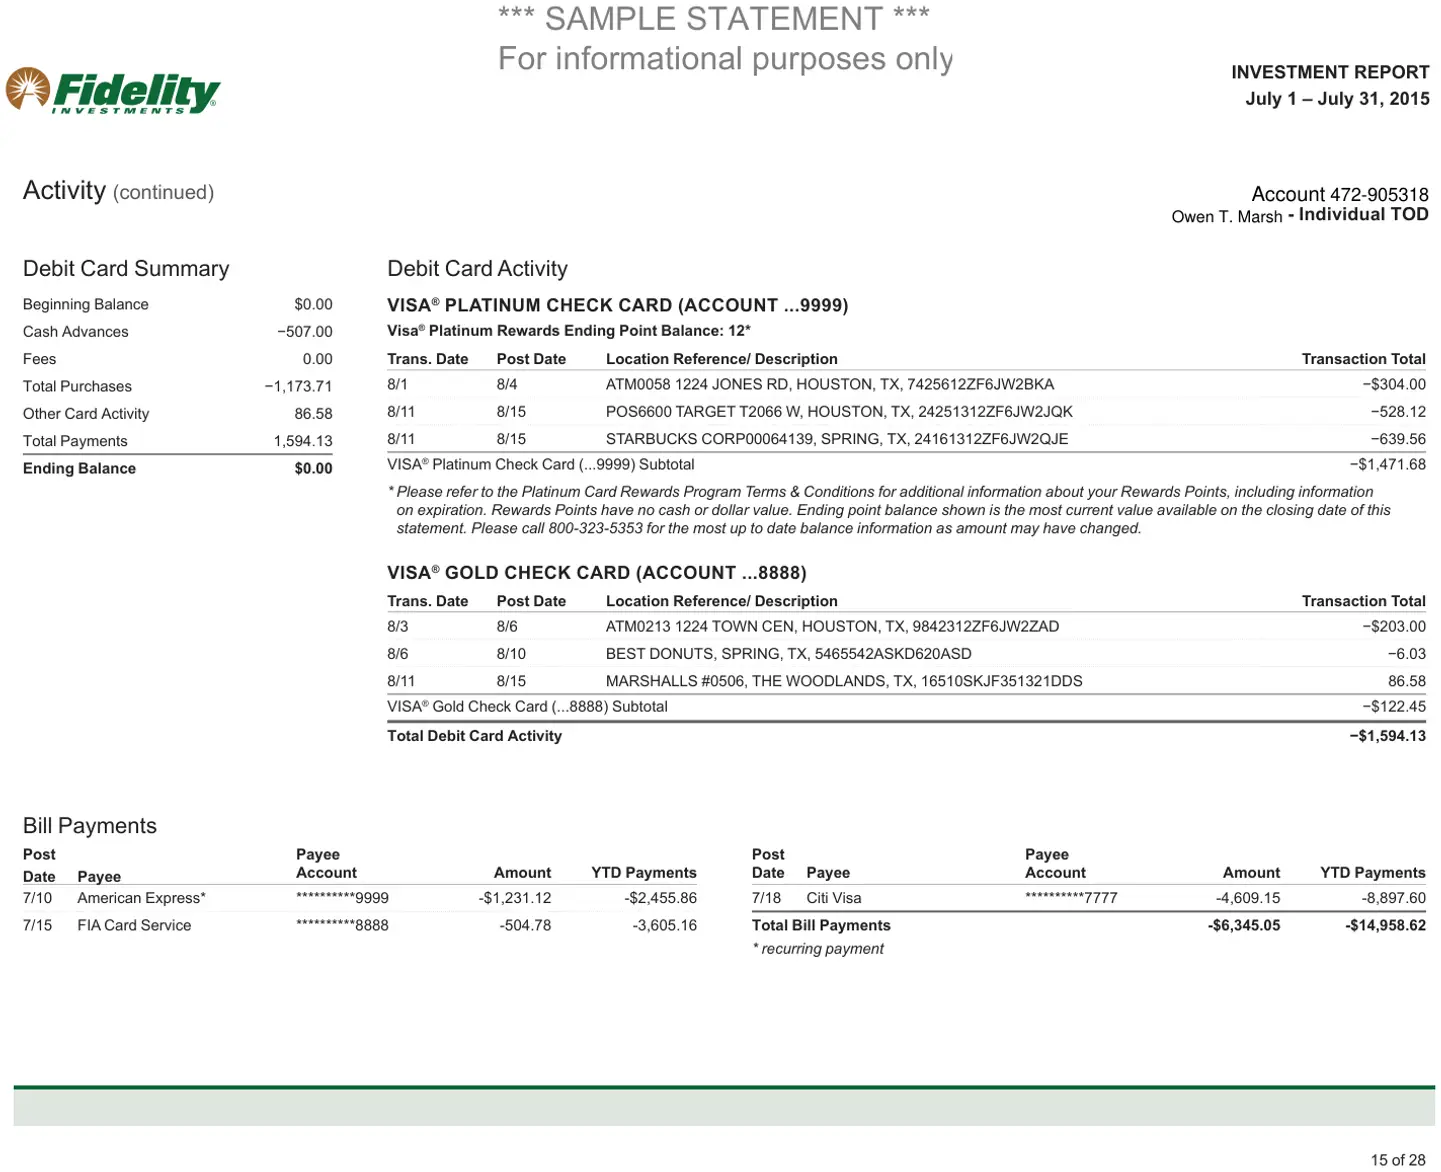
Task: Click the POS6600 TARGET transaction description
Action: [x=839, y=411]
